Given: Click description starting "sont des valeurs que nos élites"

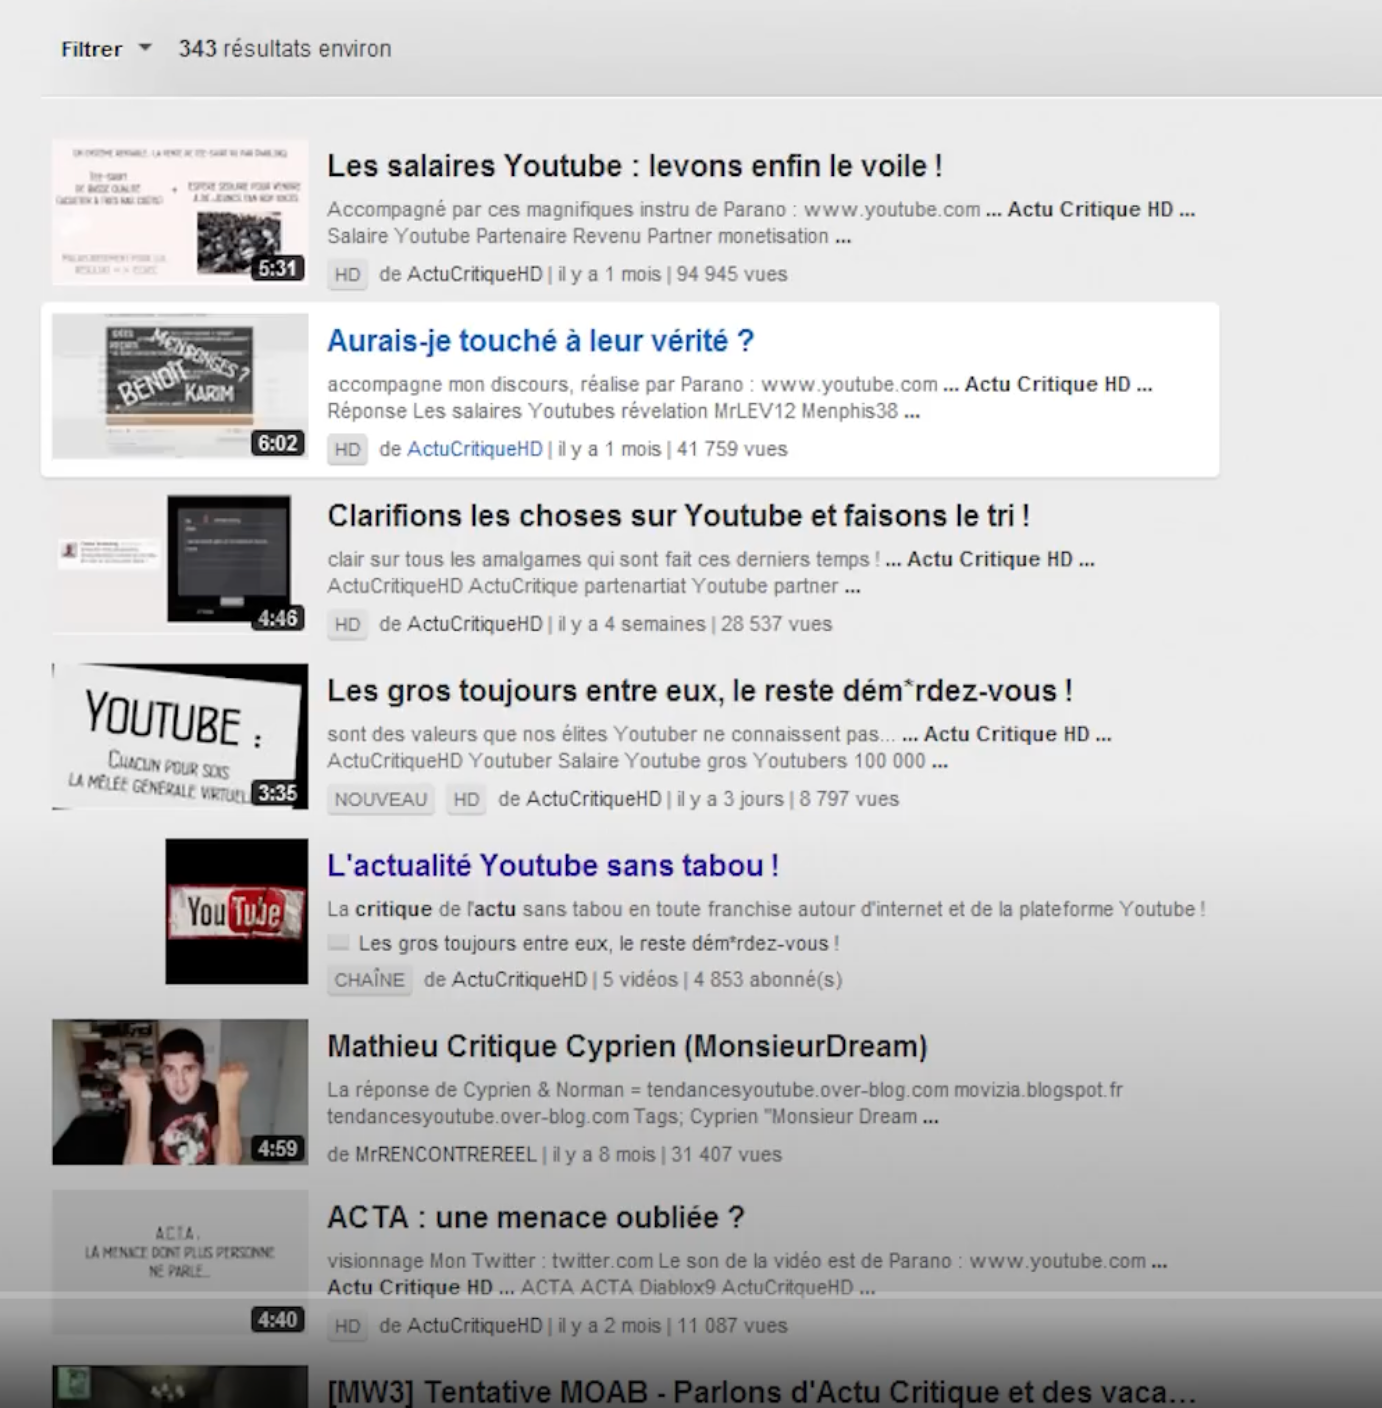Looking at the screenshot, I should click(x=719, y=748).
